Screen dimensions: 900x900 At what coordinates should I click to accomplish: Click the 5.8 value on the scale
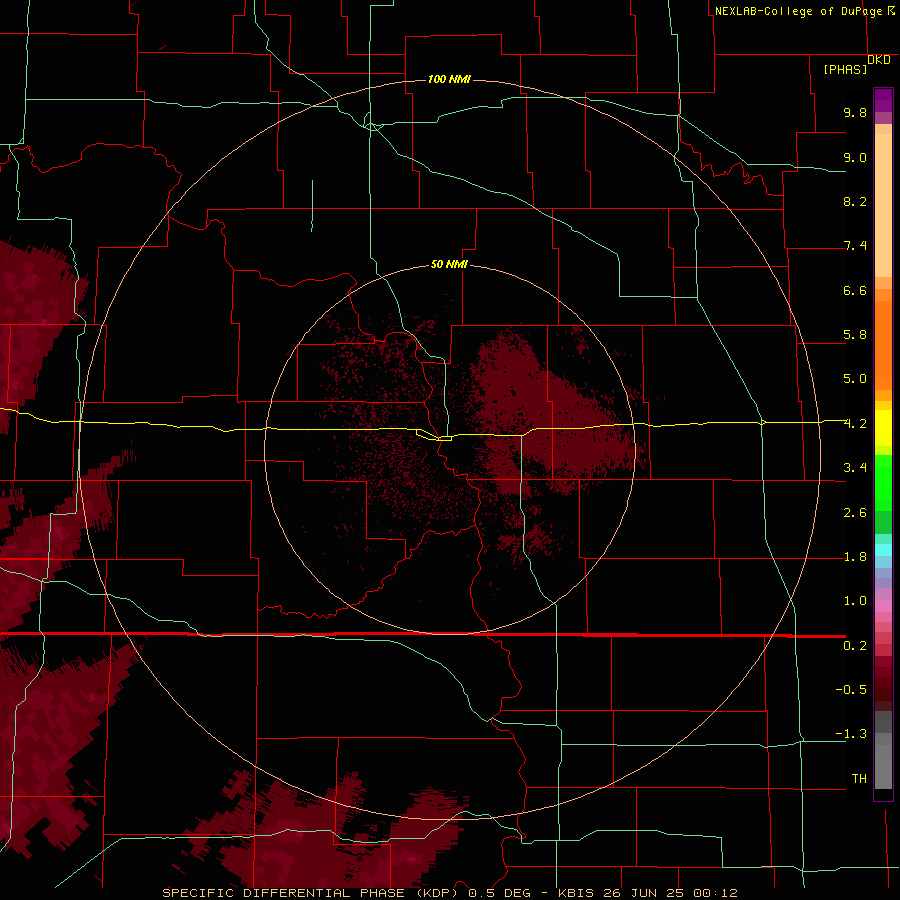[x=855, y=335]
